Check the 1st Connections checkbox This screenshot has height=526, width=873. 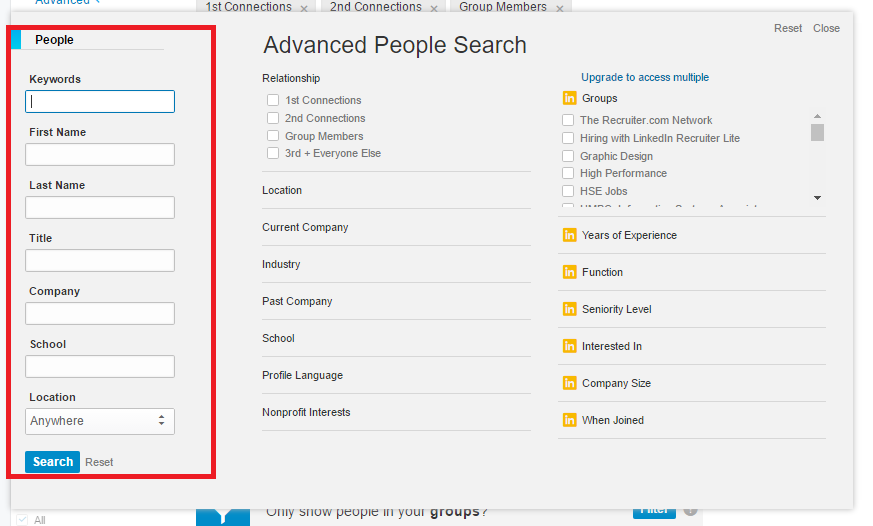pos(273,100)
